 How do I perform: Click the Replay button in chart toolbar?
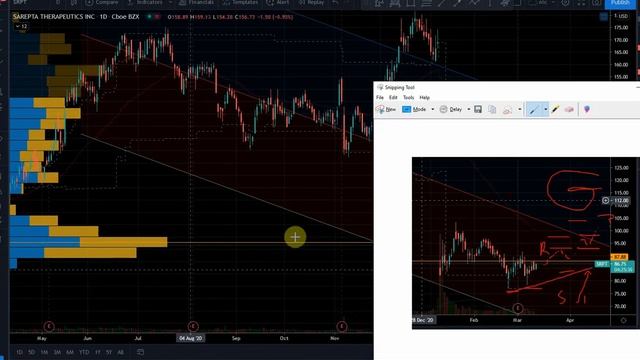(311, 2)
